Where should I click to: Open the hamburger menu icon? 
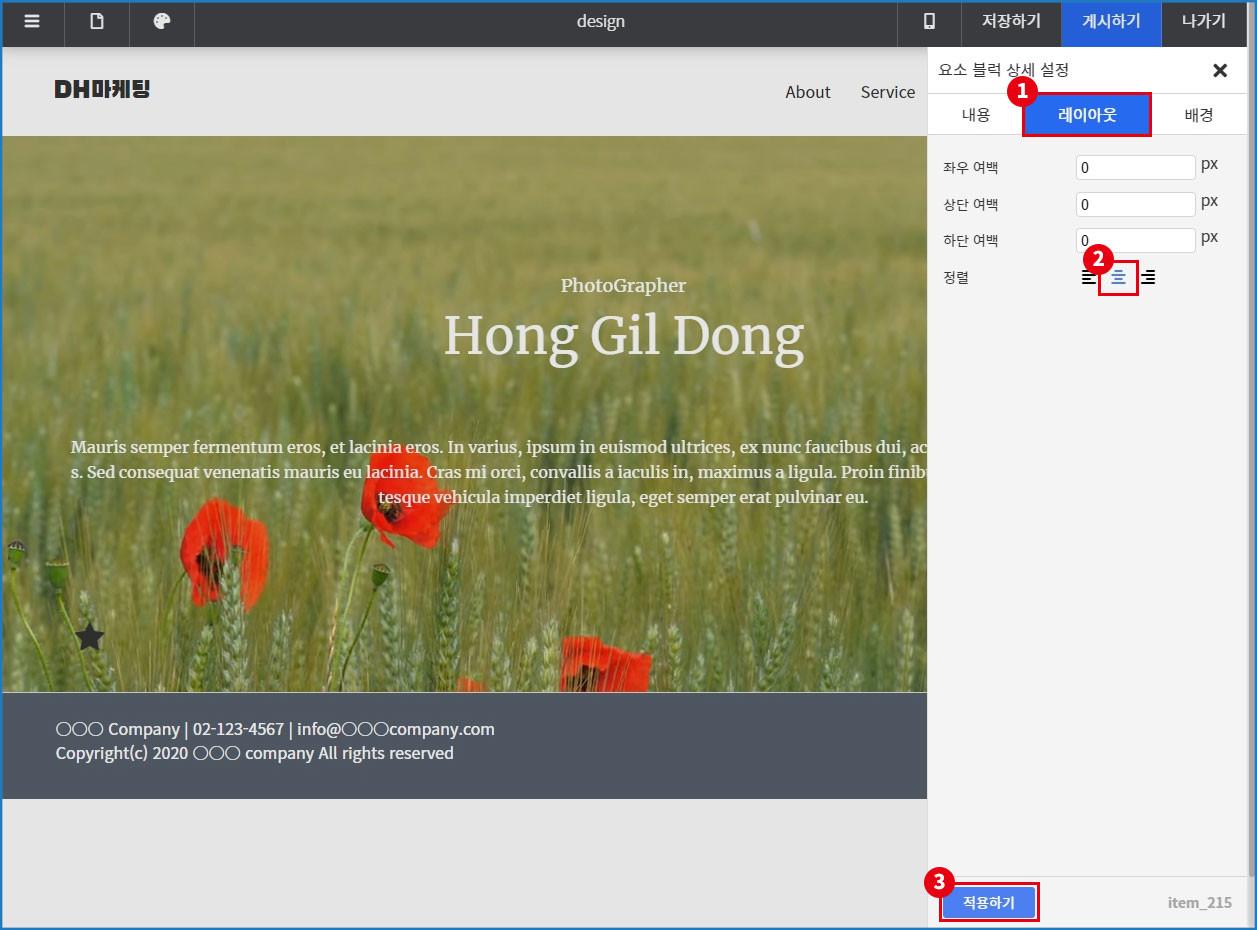32,22
